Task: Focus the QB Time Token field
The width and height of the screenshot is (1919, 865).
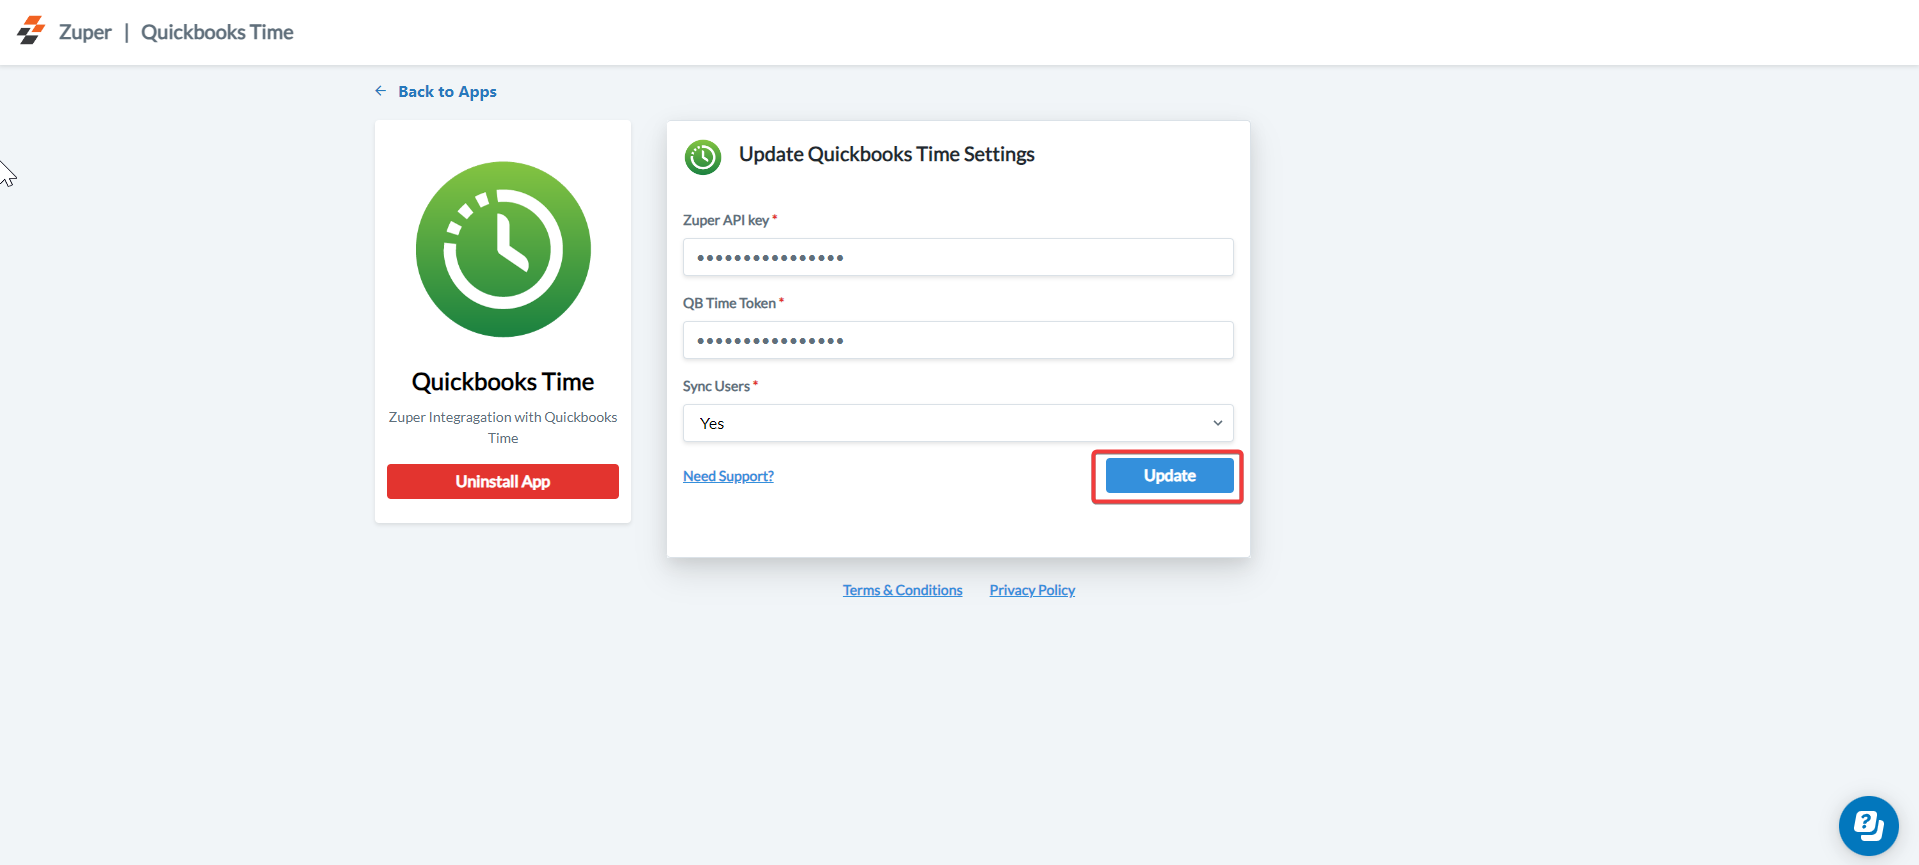Action: coord(958,340)
